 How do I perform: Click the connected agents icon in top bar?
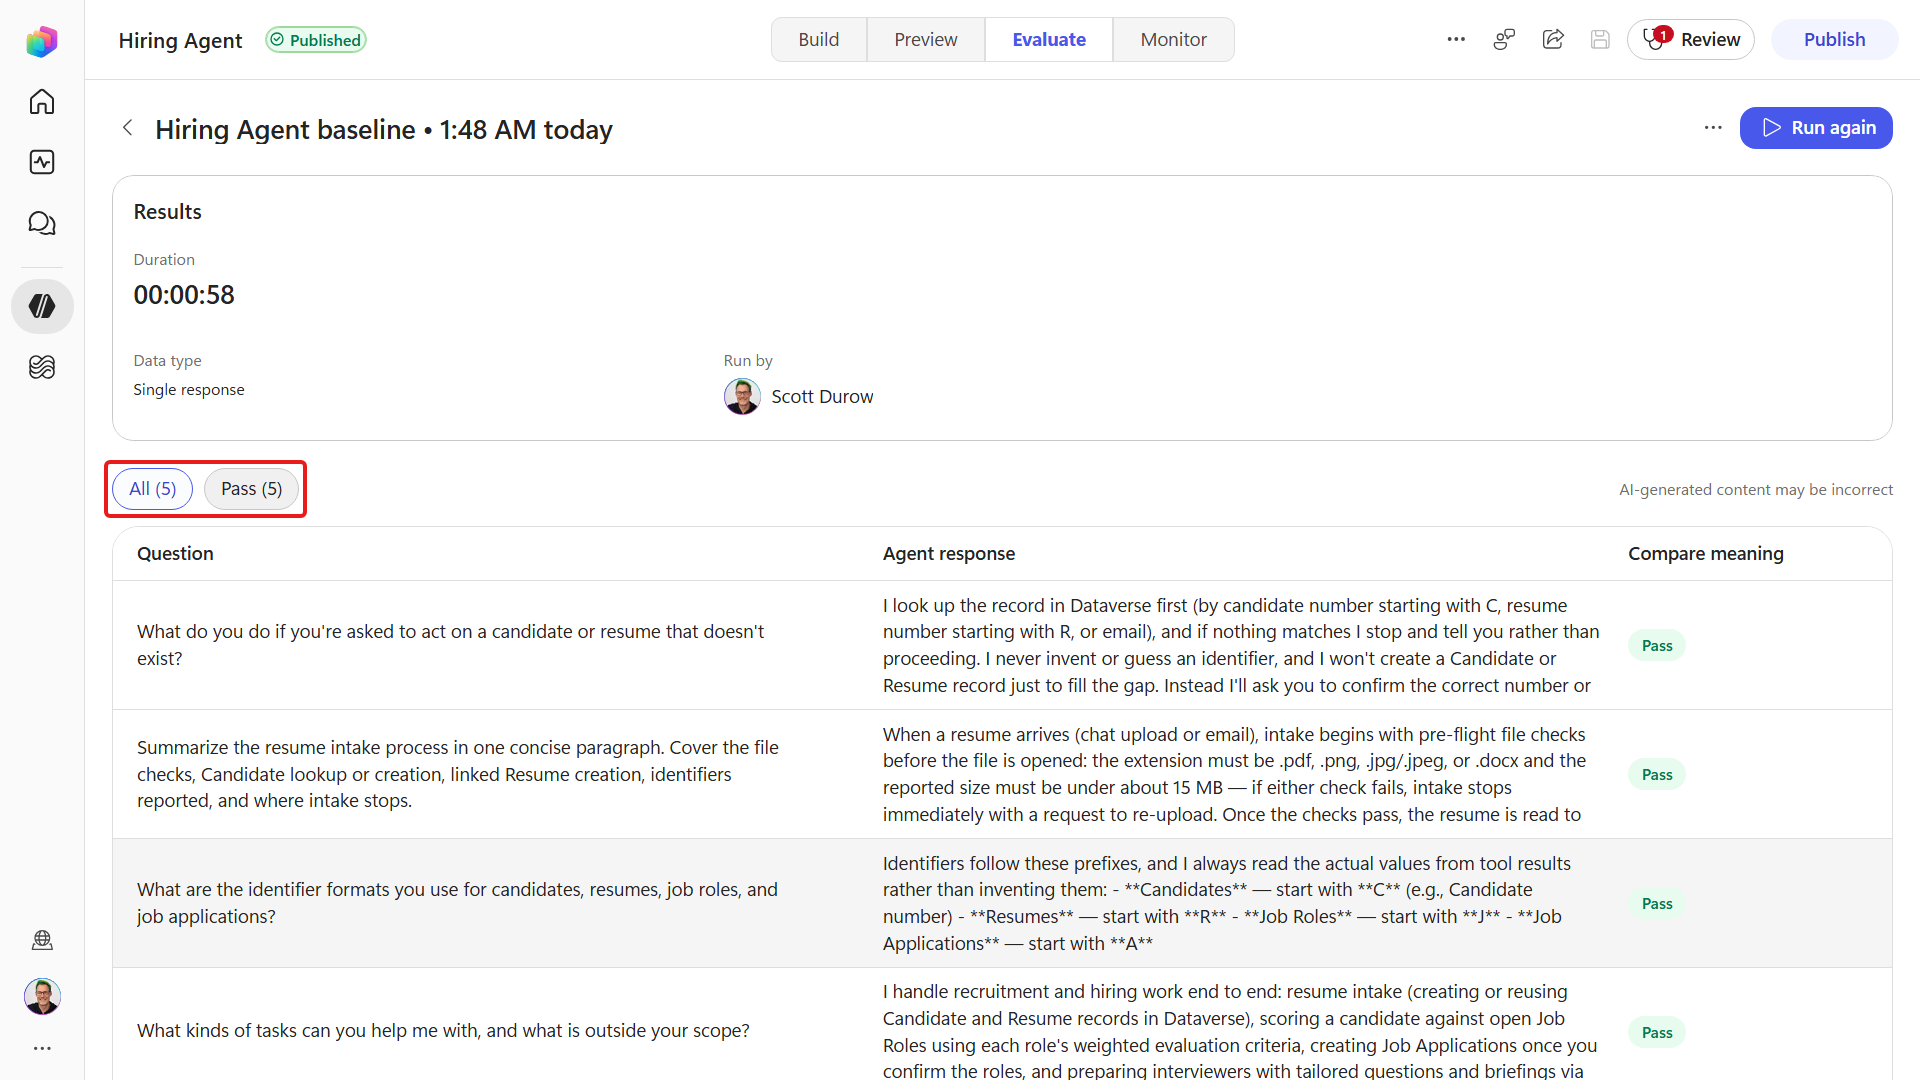1504,40
